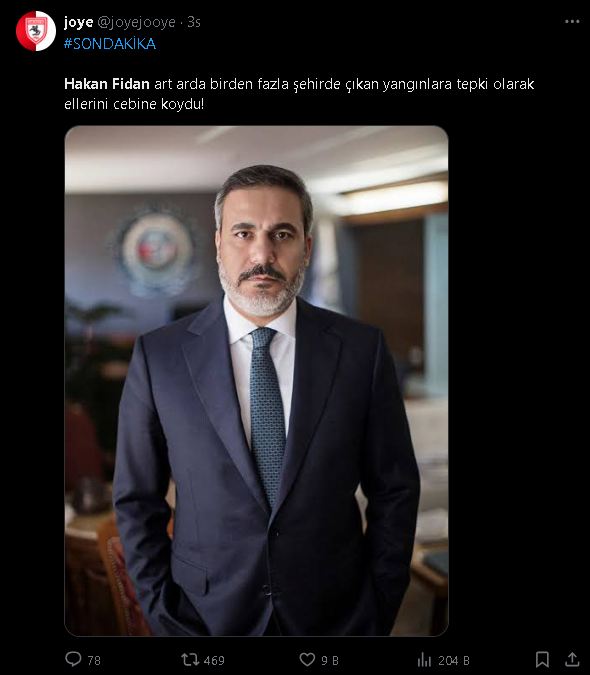Screen dimensions: 590x675
Task: Open post via 'ellerini cebine koydu!' line
Action: coord(134,104)
